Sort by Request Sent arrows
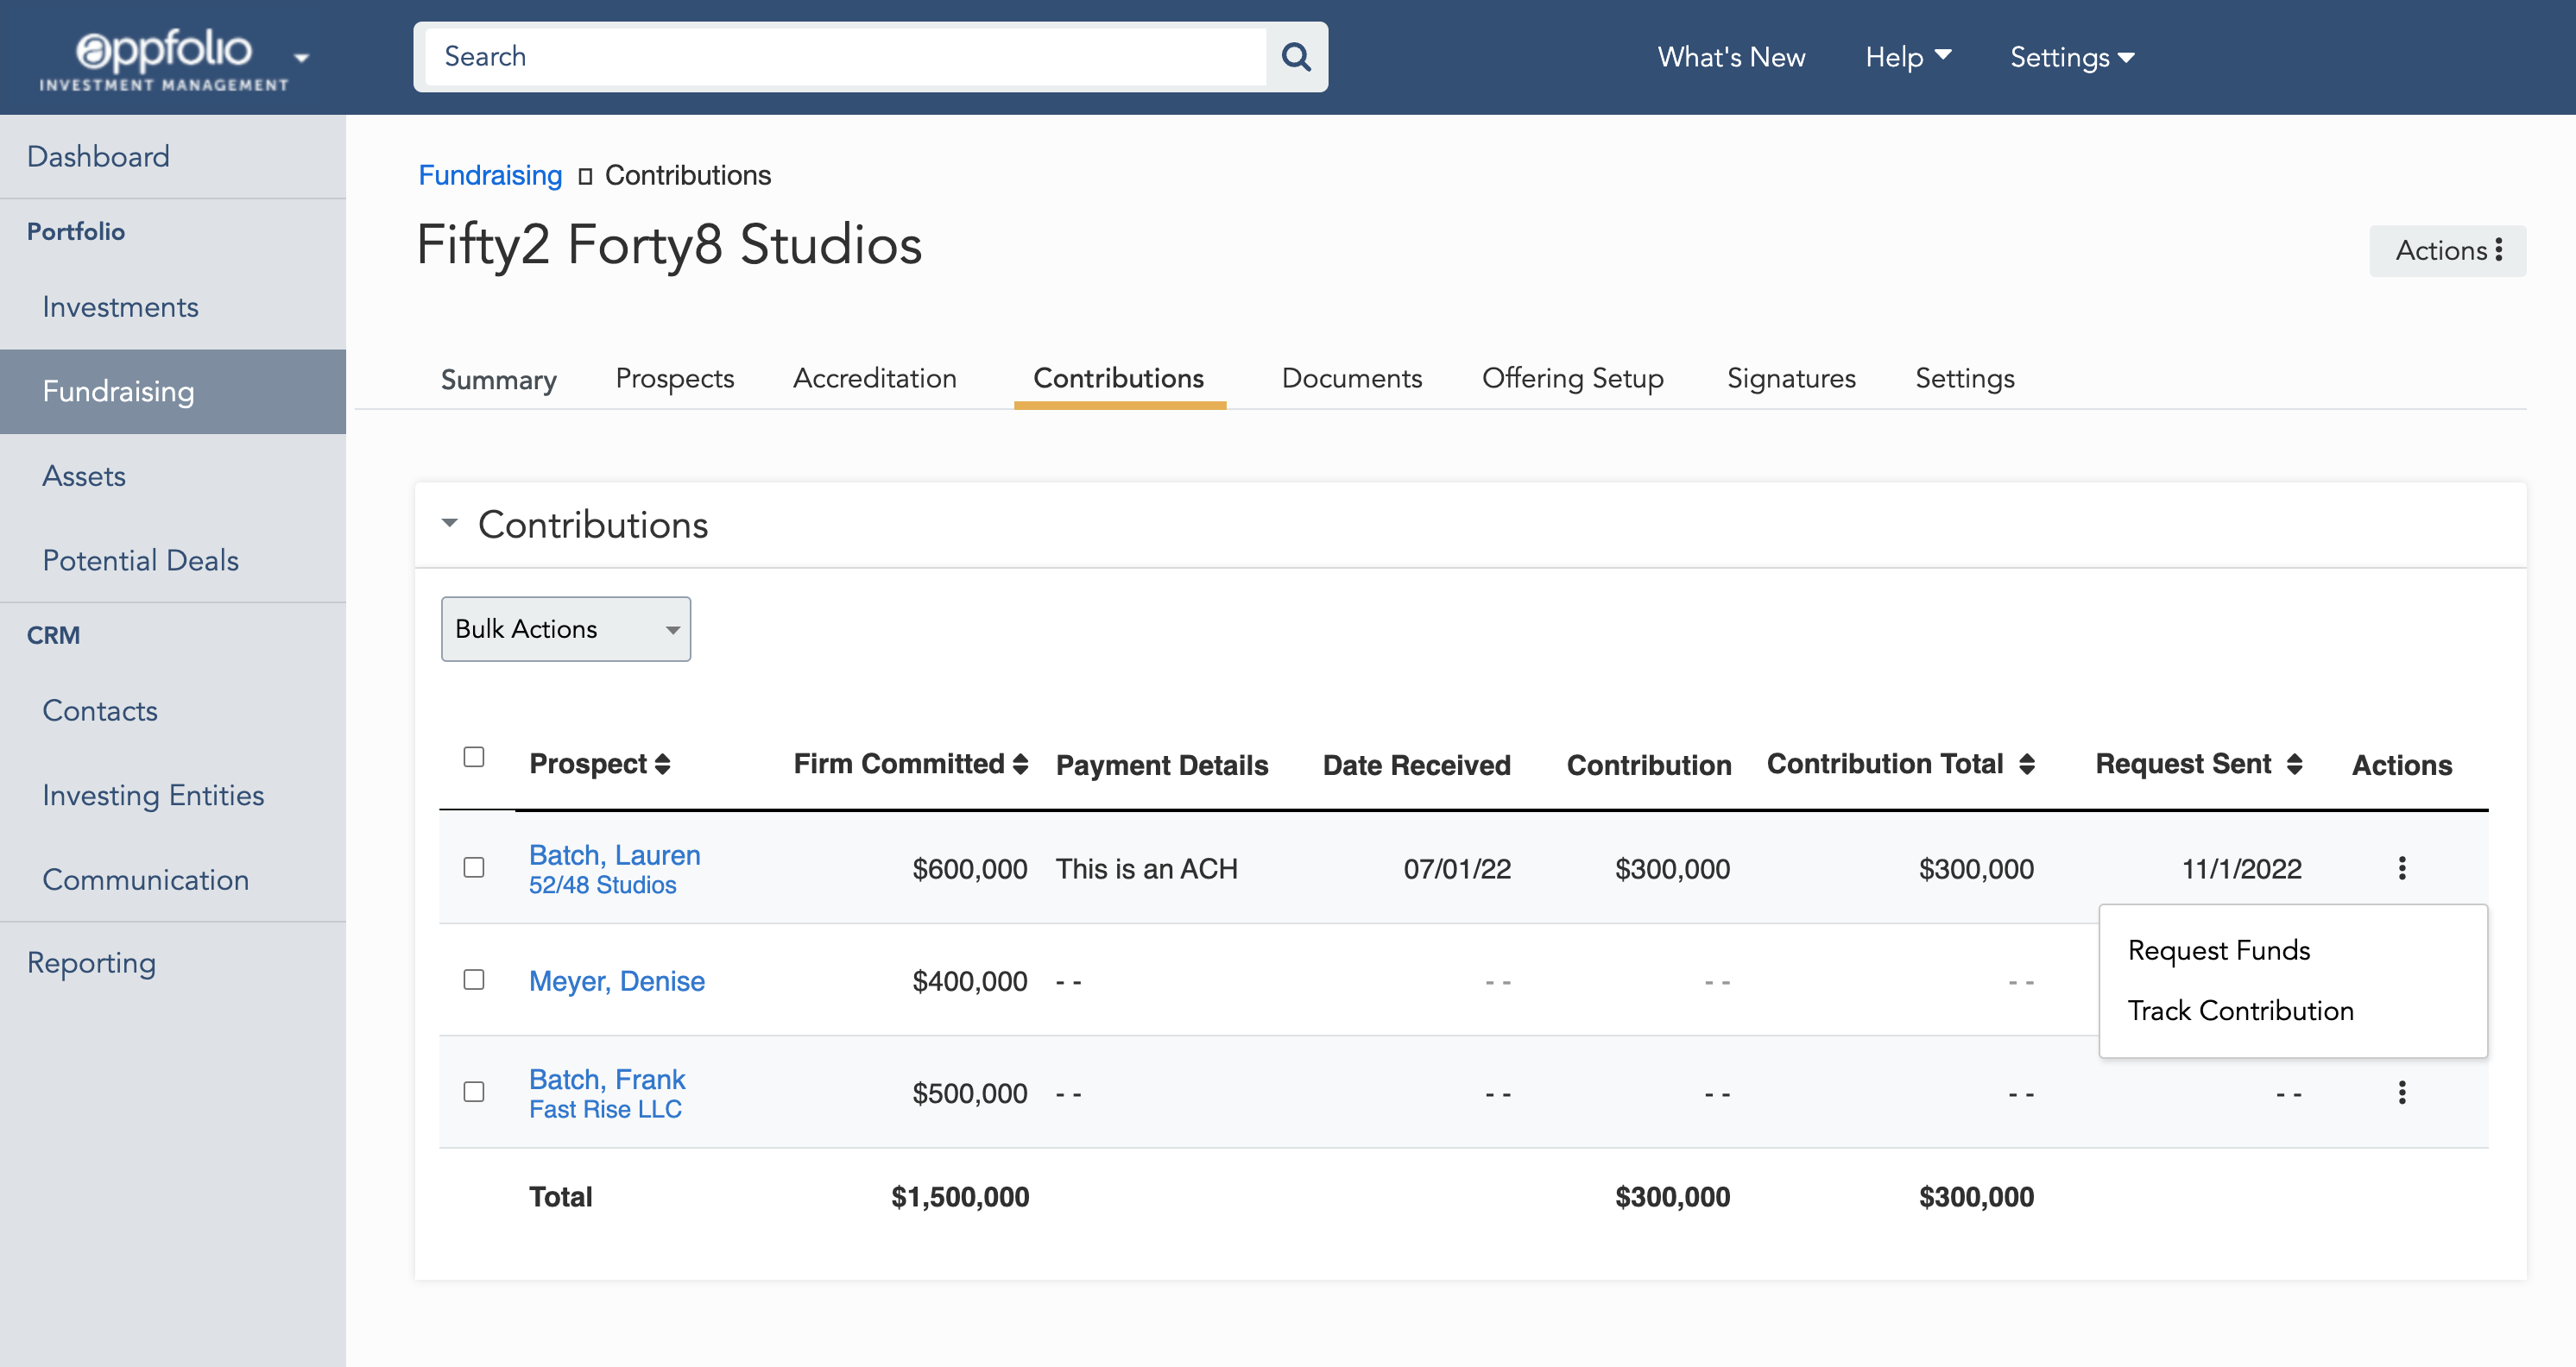 click(x=2294, y=765)
